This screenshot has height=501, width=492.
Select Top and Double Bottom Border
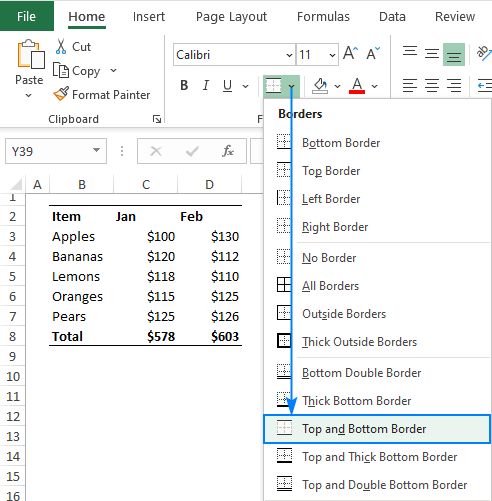click(377, 485)
